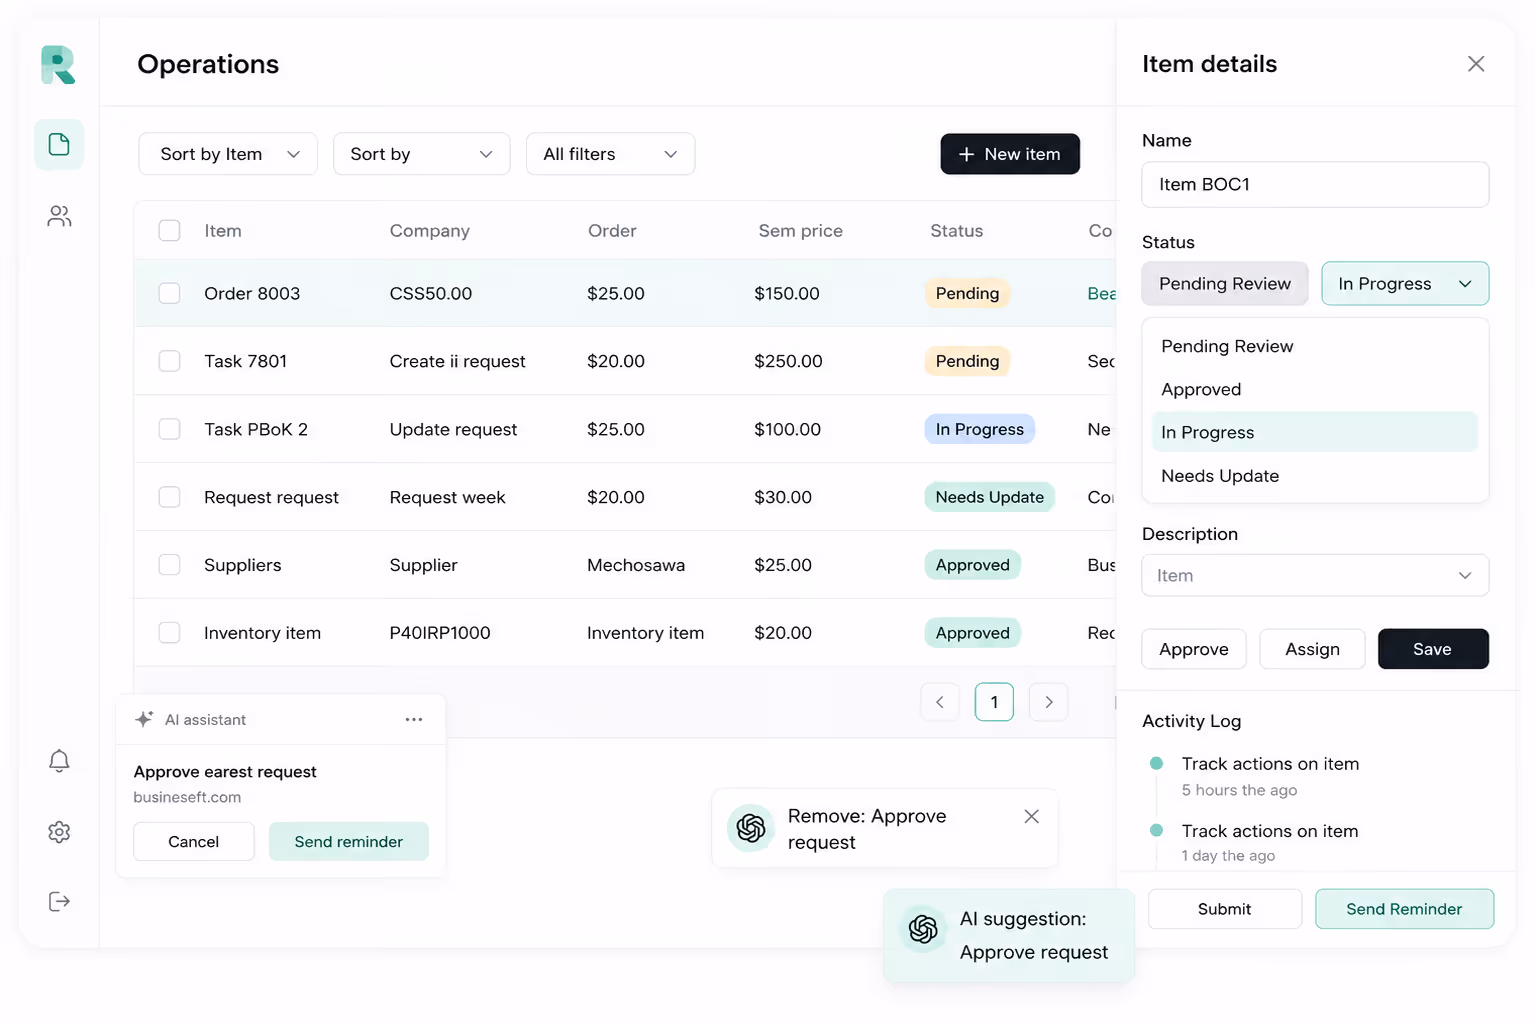
Task: Toggle the select-all checkbox in table header
Action: (170, 231)
